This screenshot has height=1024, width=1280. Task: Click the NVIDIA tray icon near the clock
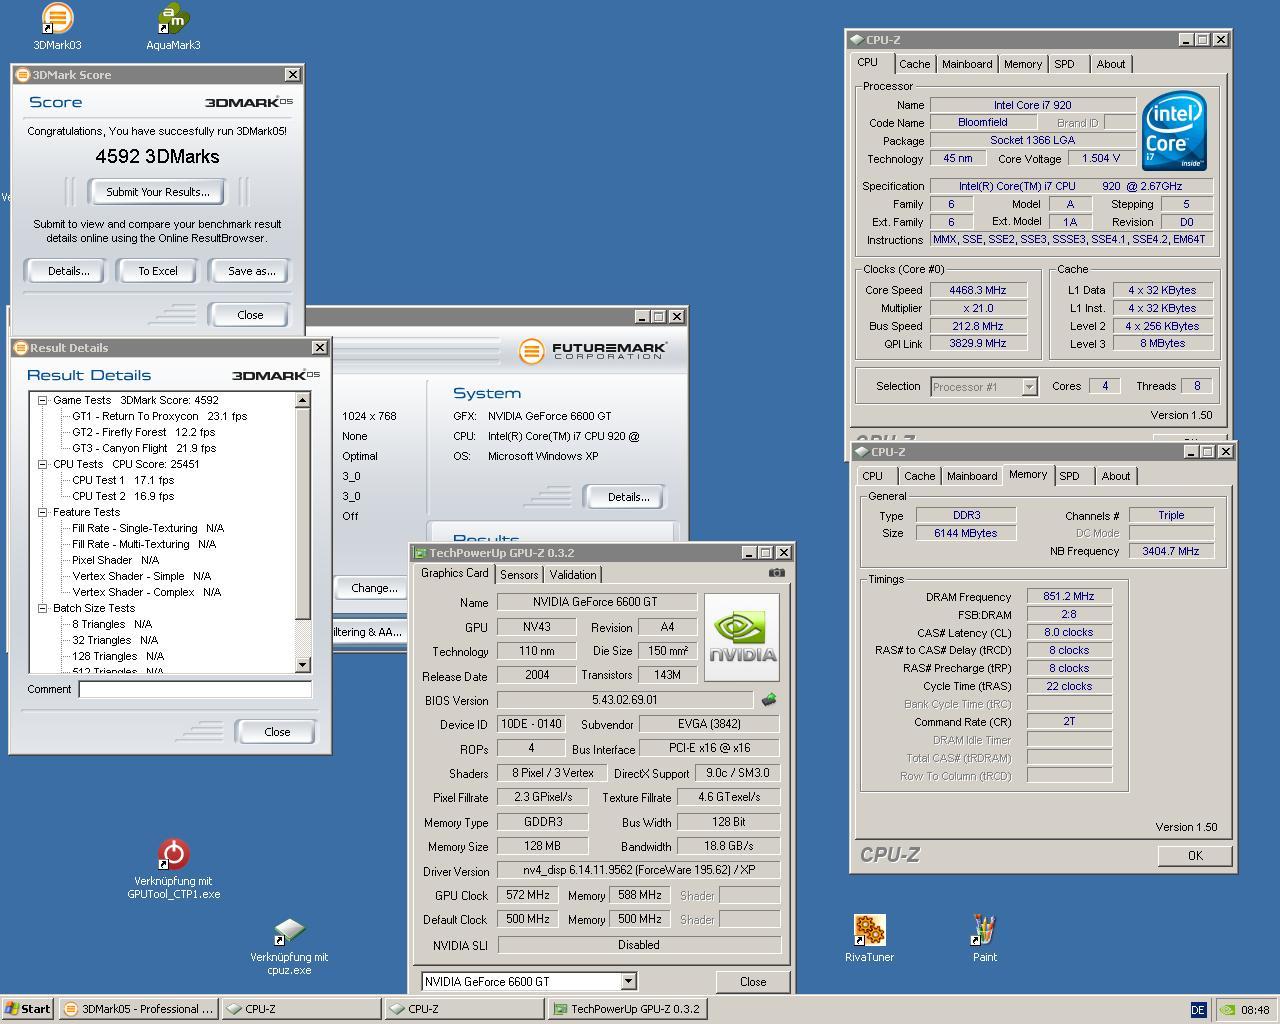[x=1226, y=1009]
